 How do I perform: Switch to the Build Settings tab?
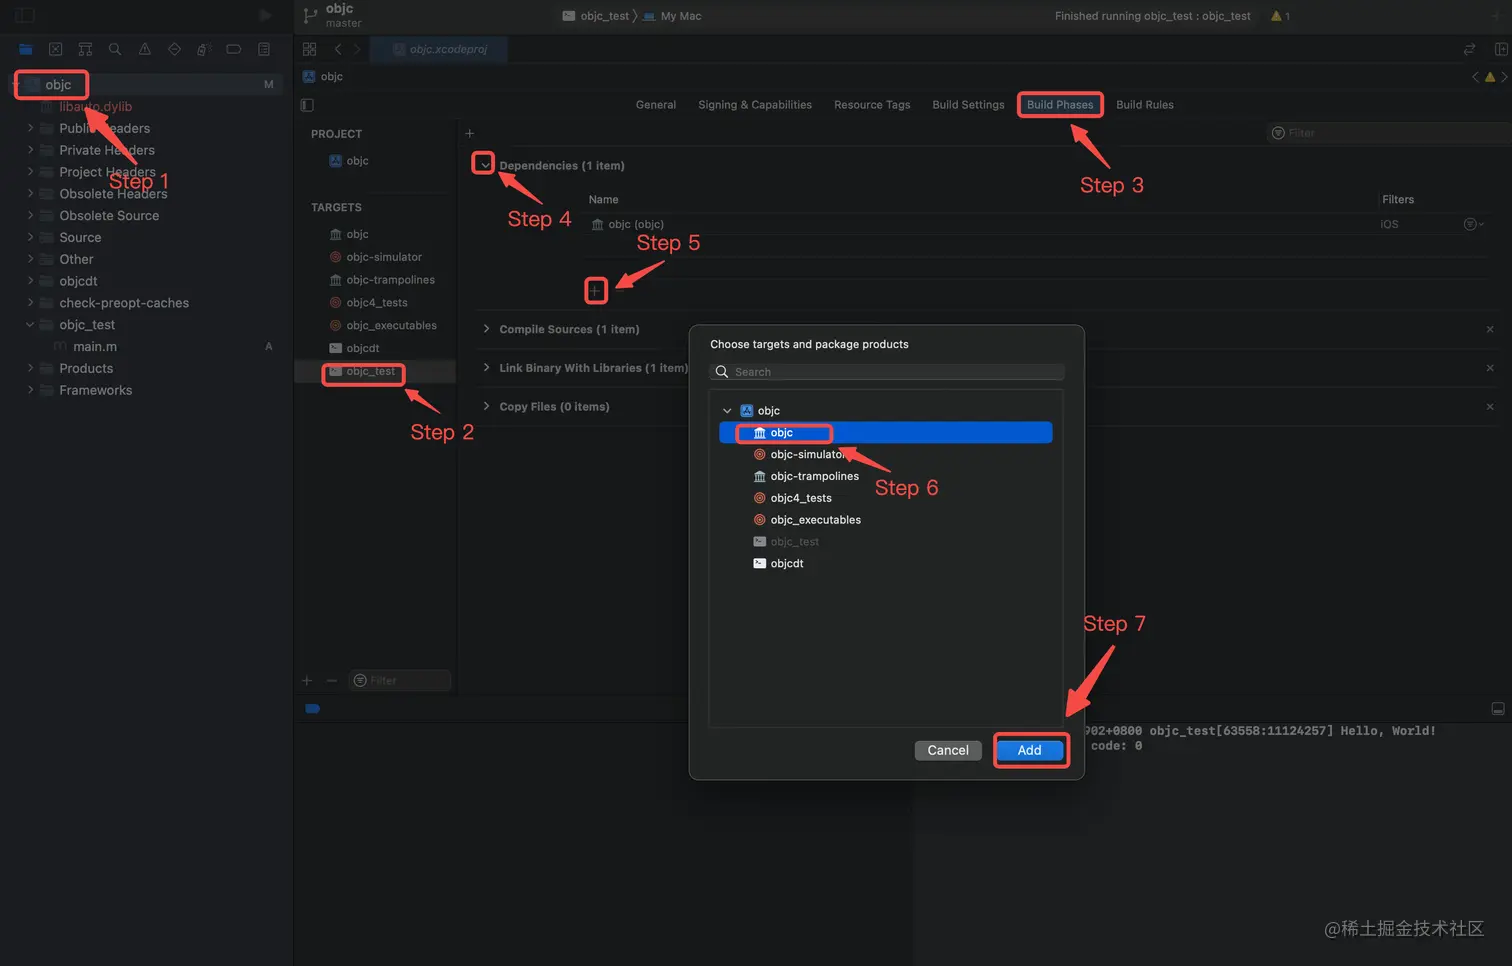click(x=968, y=105)
